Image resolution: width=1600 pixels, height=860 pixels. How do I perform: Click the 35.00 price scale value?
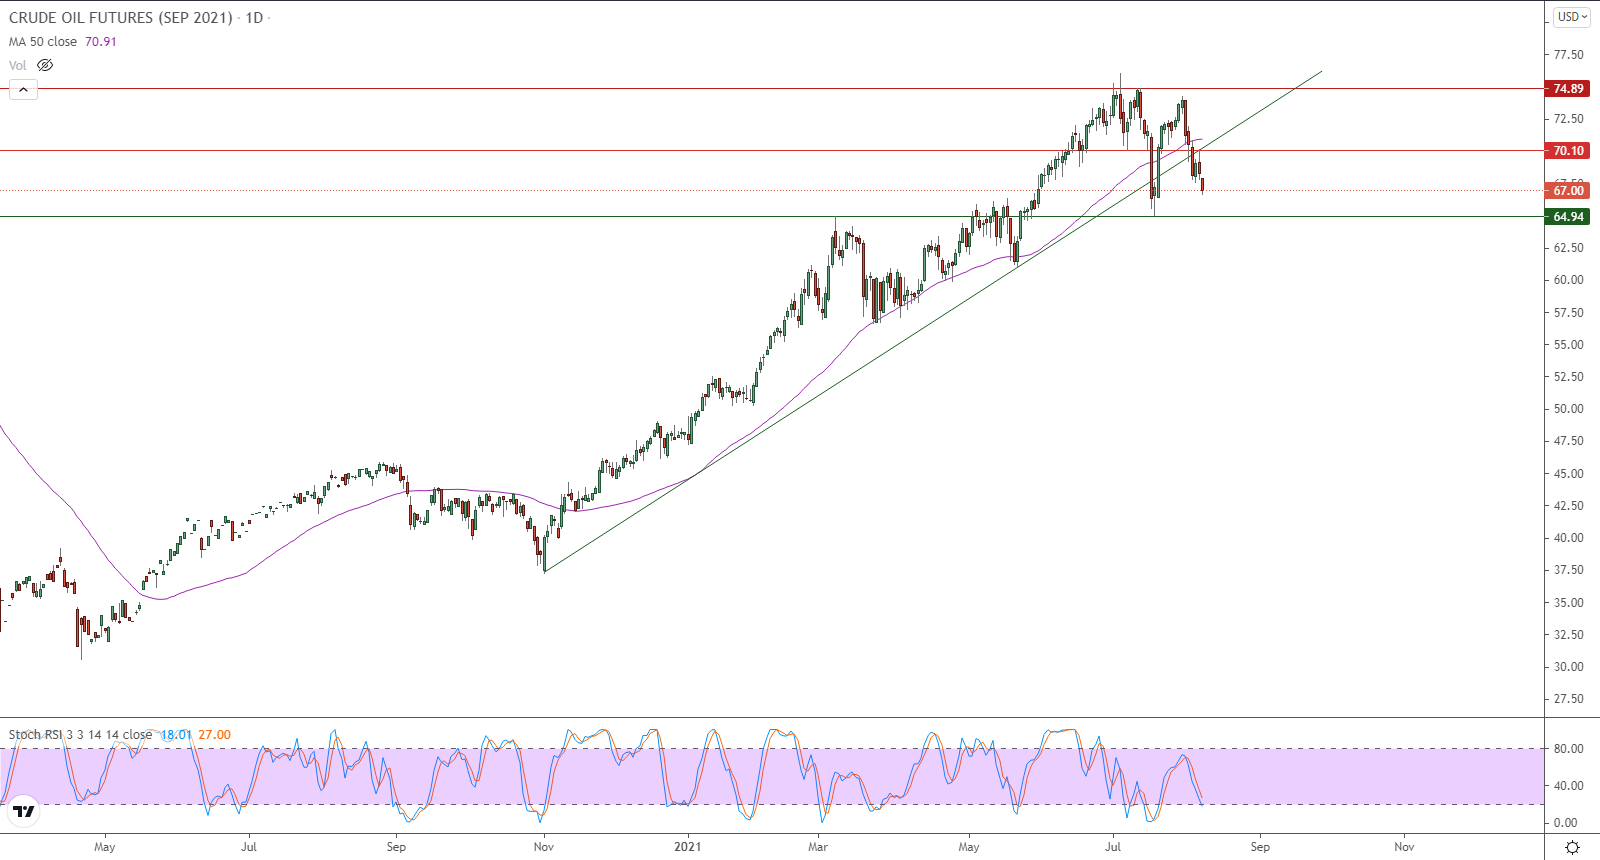tap(1568, 603)
